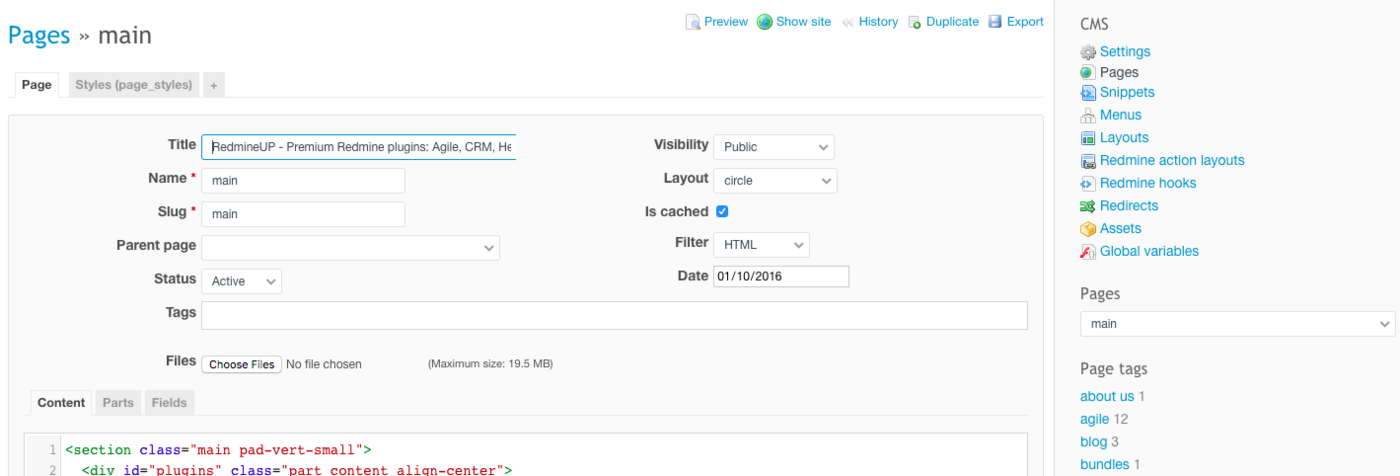This screenshot has width=1400, height=476.
Task: Focus the Slug field containing main
Action: (x=303, y=214)
